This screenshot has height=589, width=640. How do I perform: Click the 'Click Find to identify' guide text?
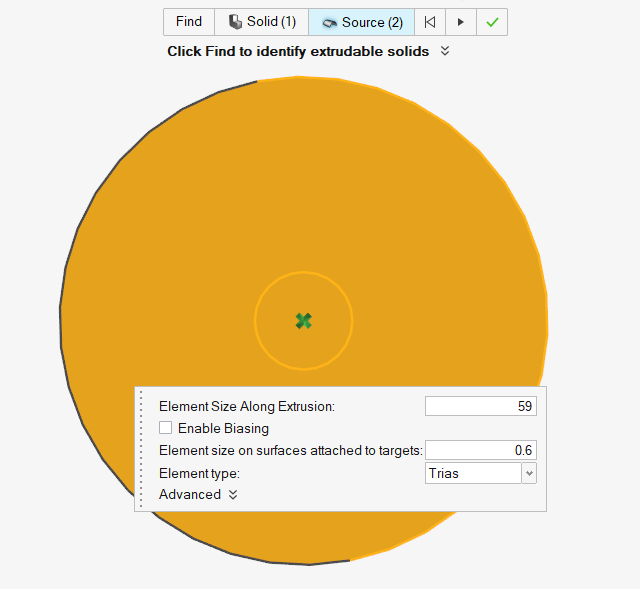(x=298, y=51)
